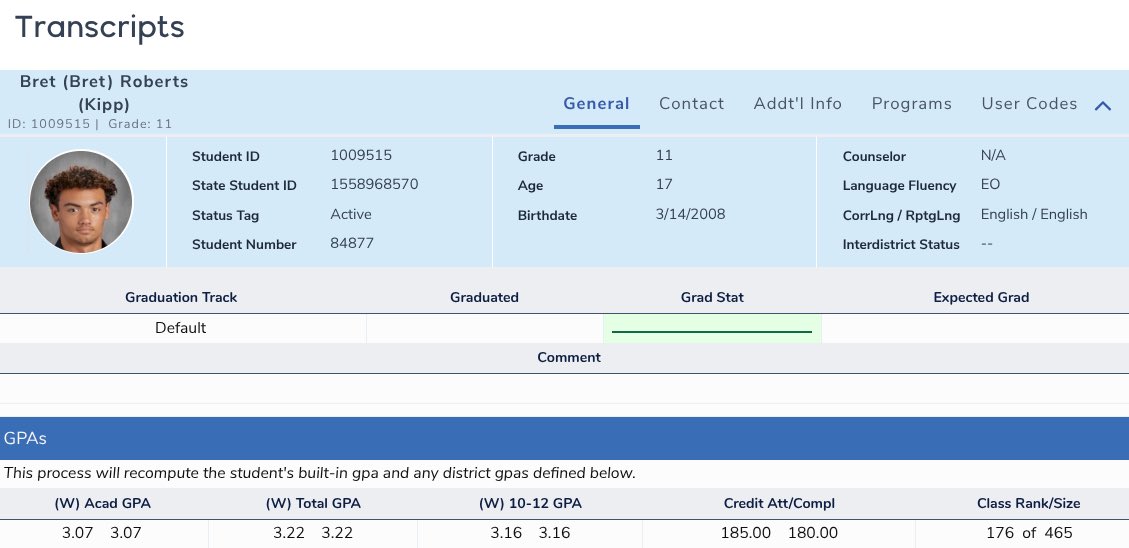Click Credit Att/Compl values 185.00 180.00
This screenshot has width=1129, height=548.
[x=779, y=533]
